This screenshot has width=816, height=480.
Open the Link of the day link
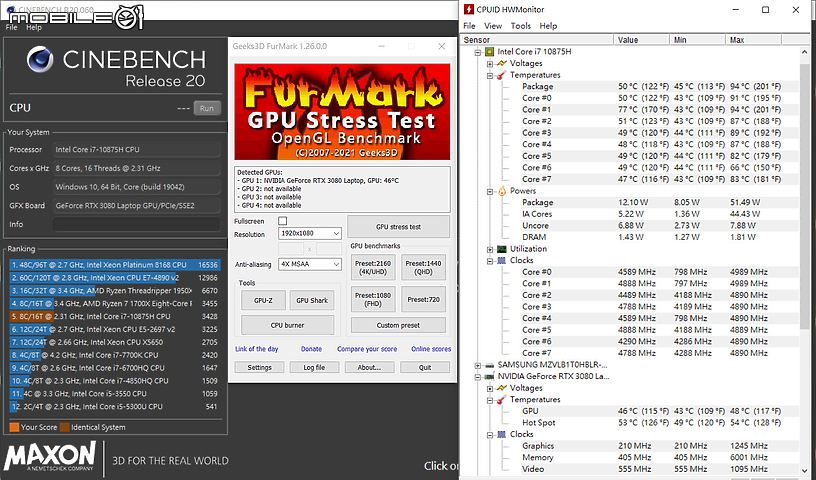257,349
